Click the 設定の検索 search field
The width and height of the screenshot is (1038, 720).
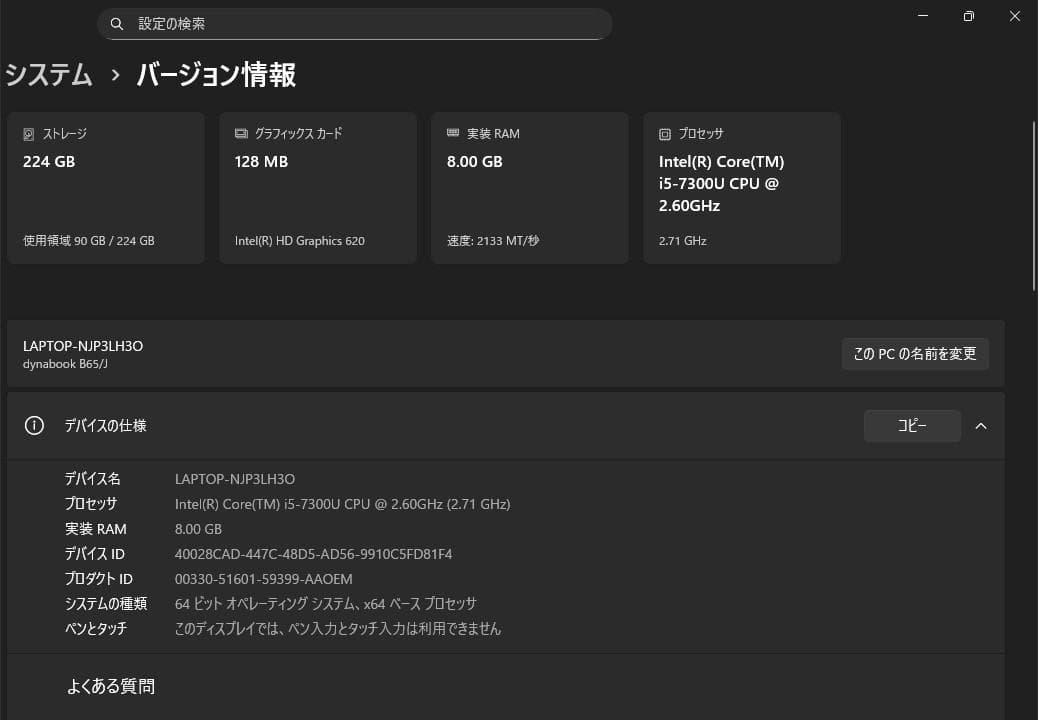point(354,23)
